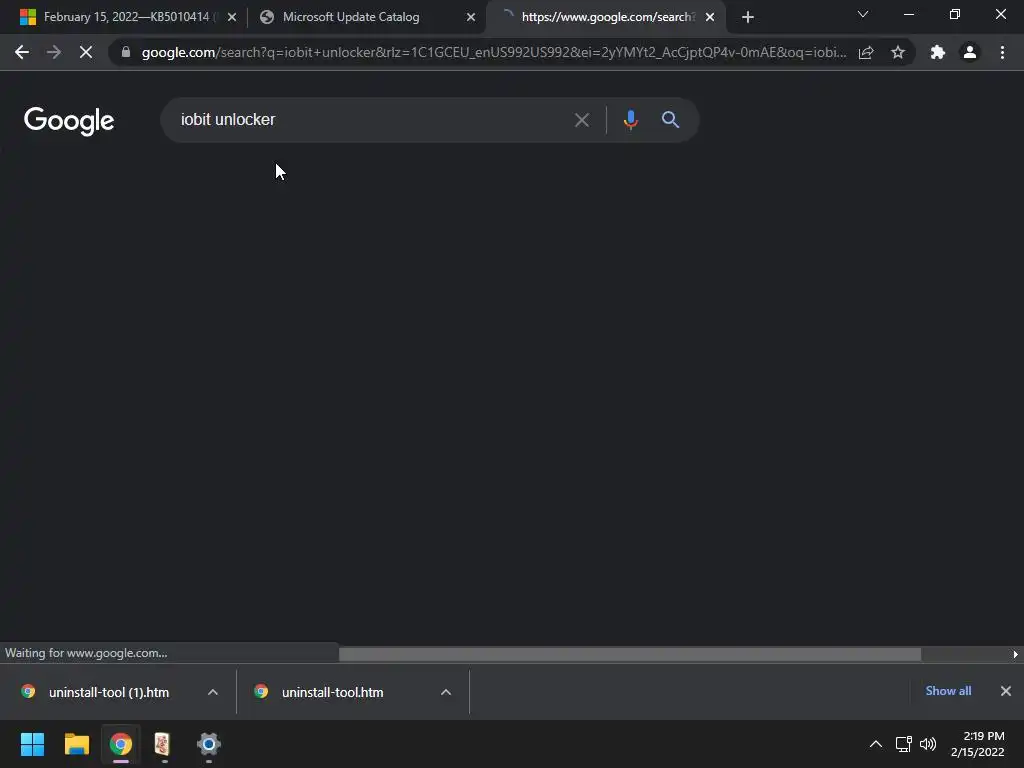Click the forward navigation arrow
Viewport: 1024px width, 768px height.
click(x=54, y=52)
